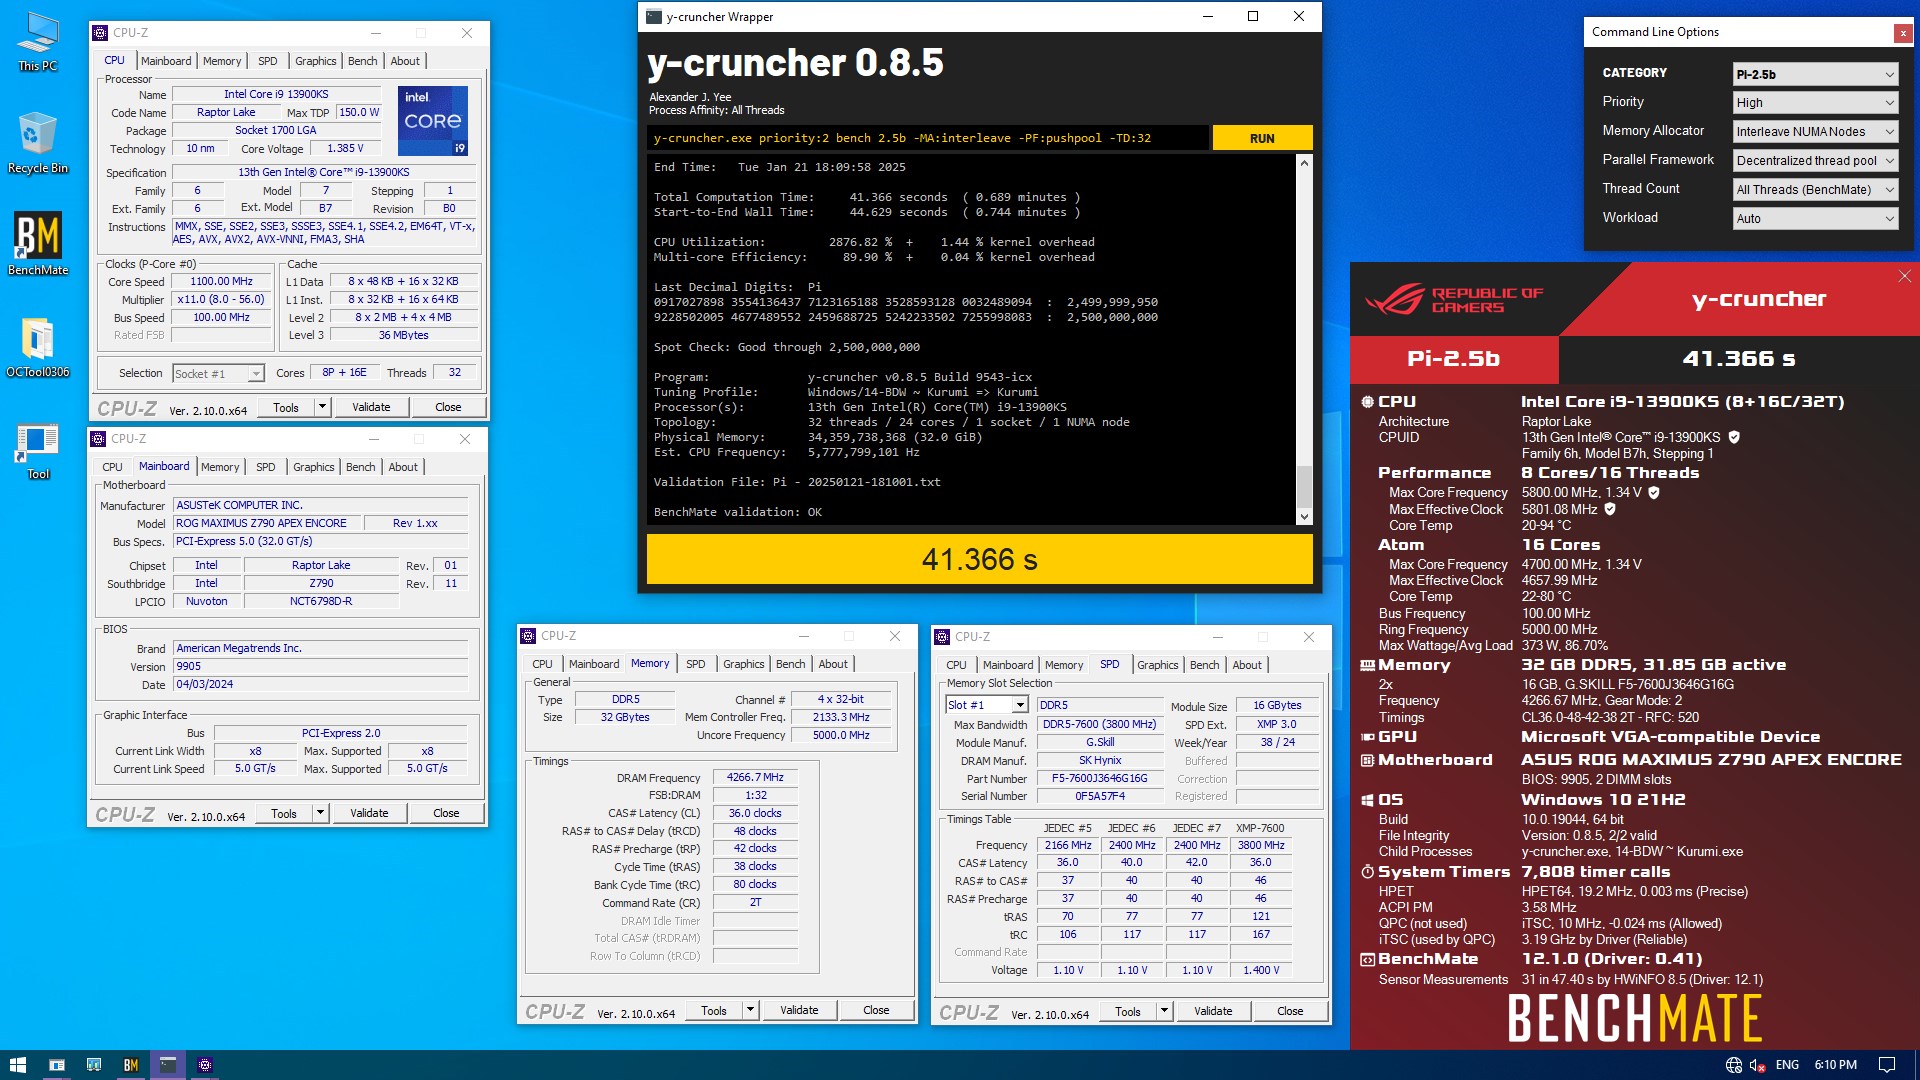Click the y-cruncher console scrollbar thumb
The image size is (1920, 1080).
(1304, 487)
